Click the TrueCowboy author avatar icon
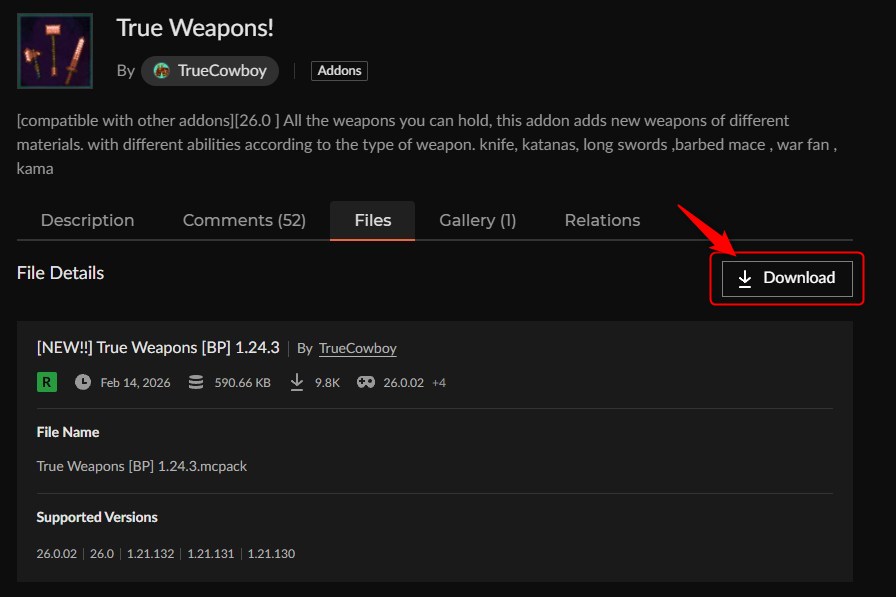 coord(161,71)
